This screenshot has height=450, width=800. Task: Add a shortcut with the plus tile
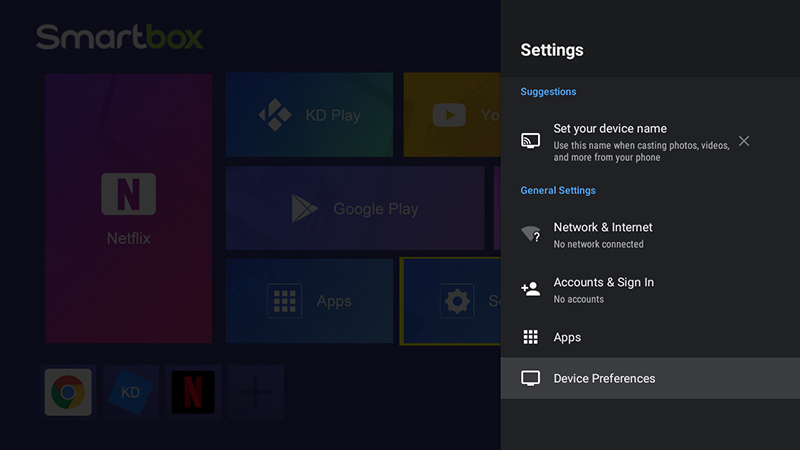click(x=256, y=392)
